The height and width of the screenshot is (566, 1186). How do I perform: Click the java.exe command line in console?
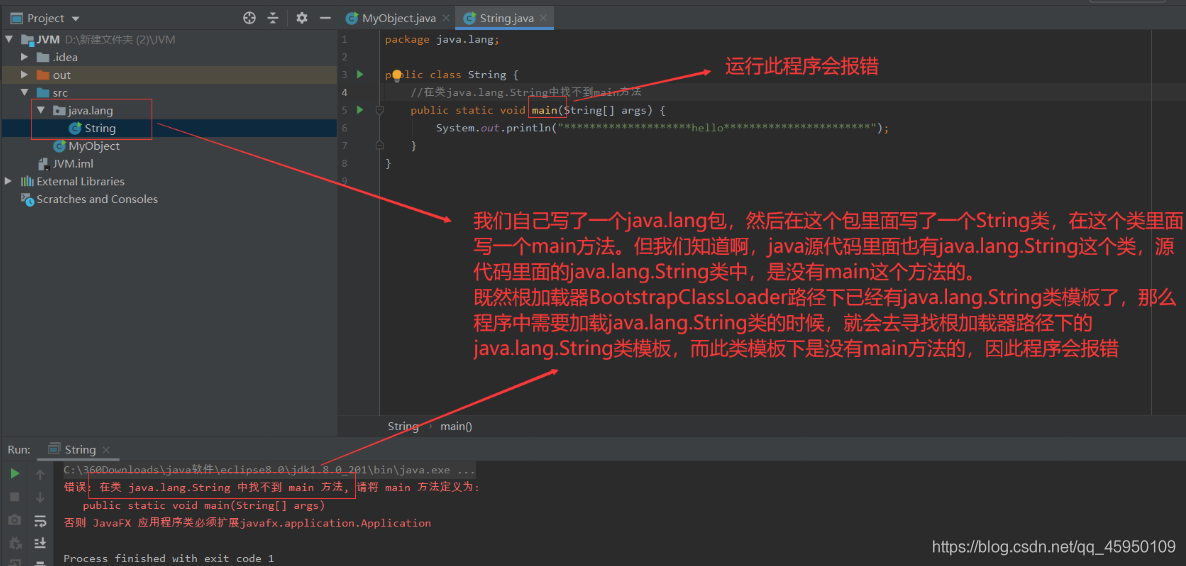point(269,470)
